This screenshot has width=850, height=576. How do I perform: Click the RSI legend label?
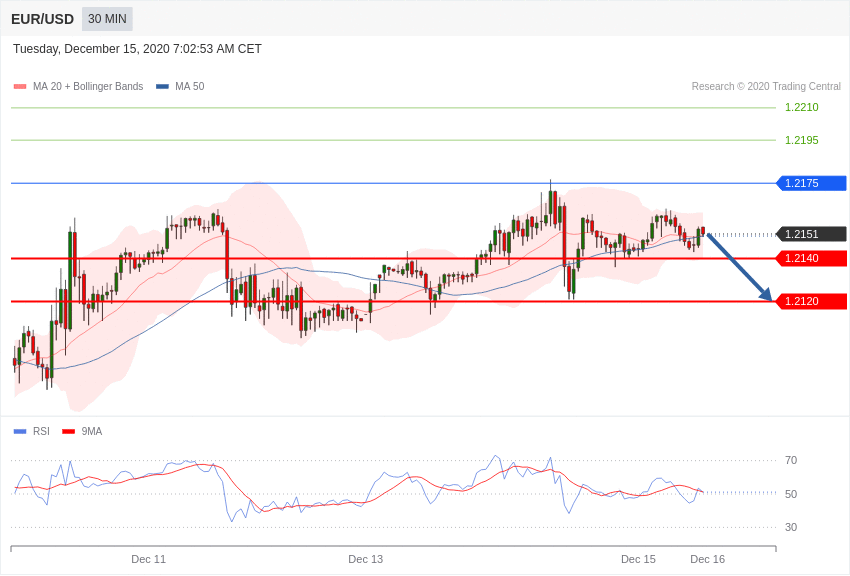pyautogui.click(x=41, y=432)
